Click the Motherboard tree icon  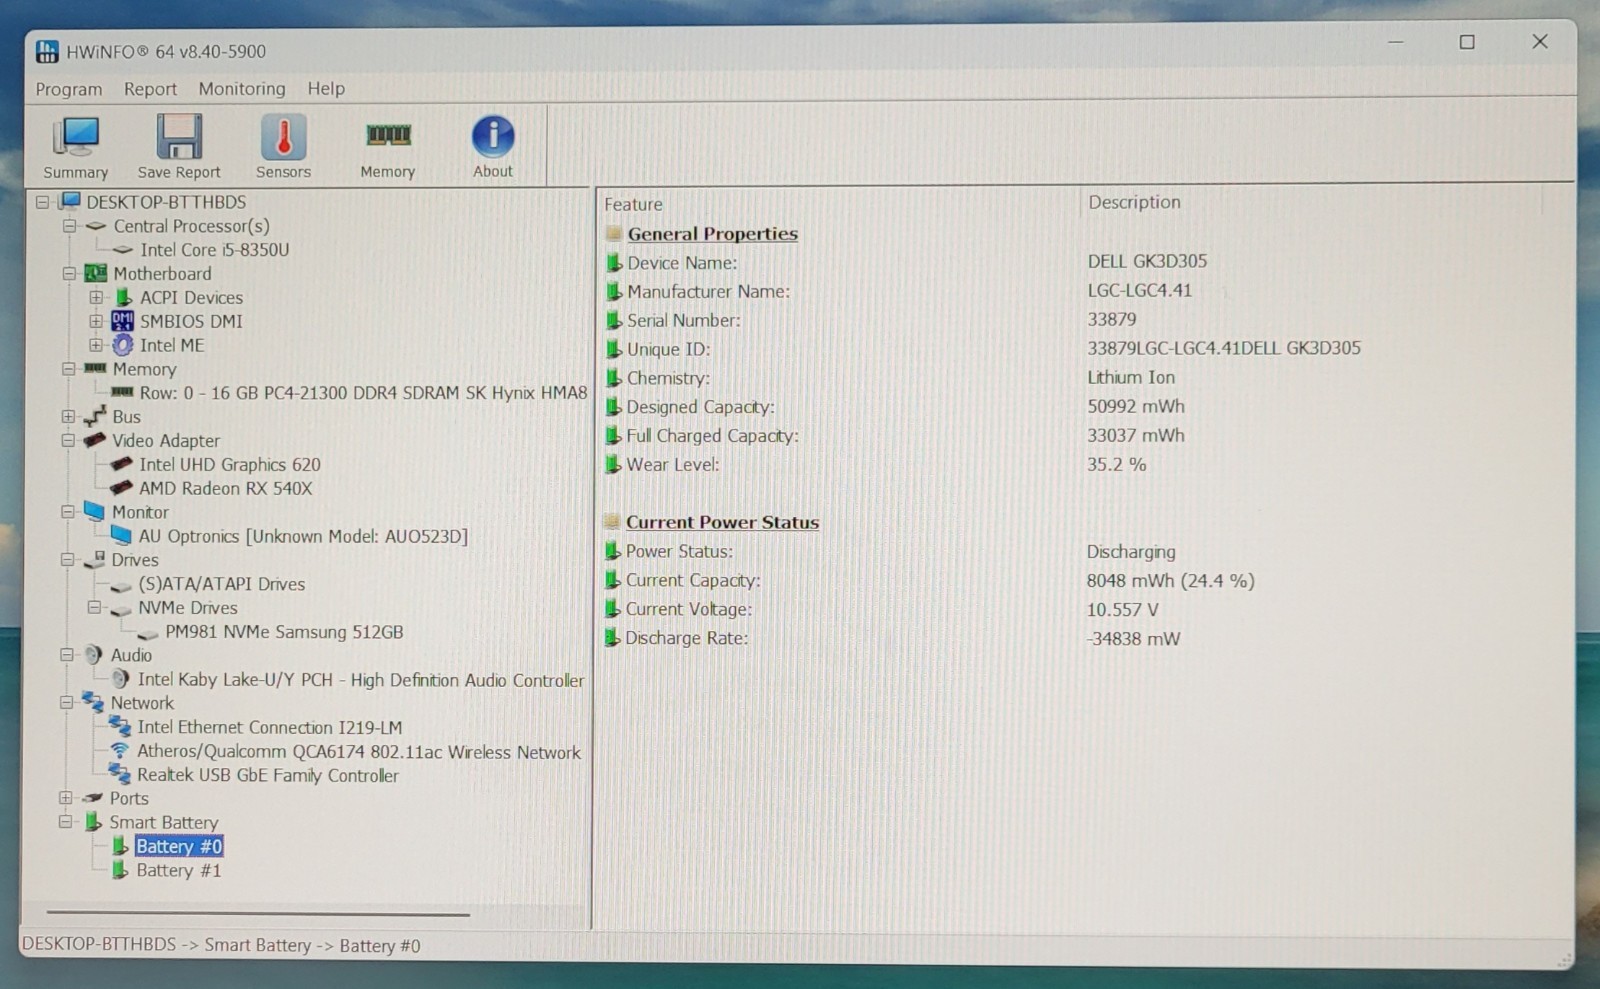(96, 273)
